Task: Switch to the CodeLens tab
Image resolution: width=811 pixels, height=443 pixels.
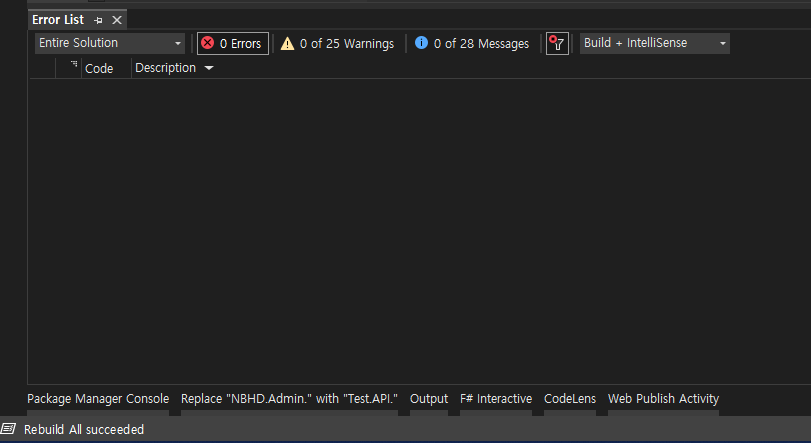Action: click(570, 399)
